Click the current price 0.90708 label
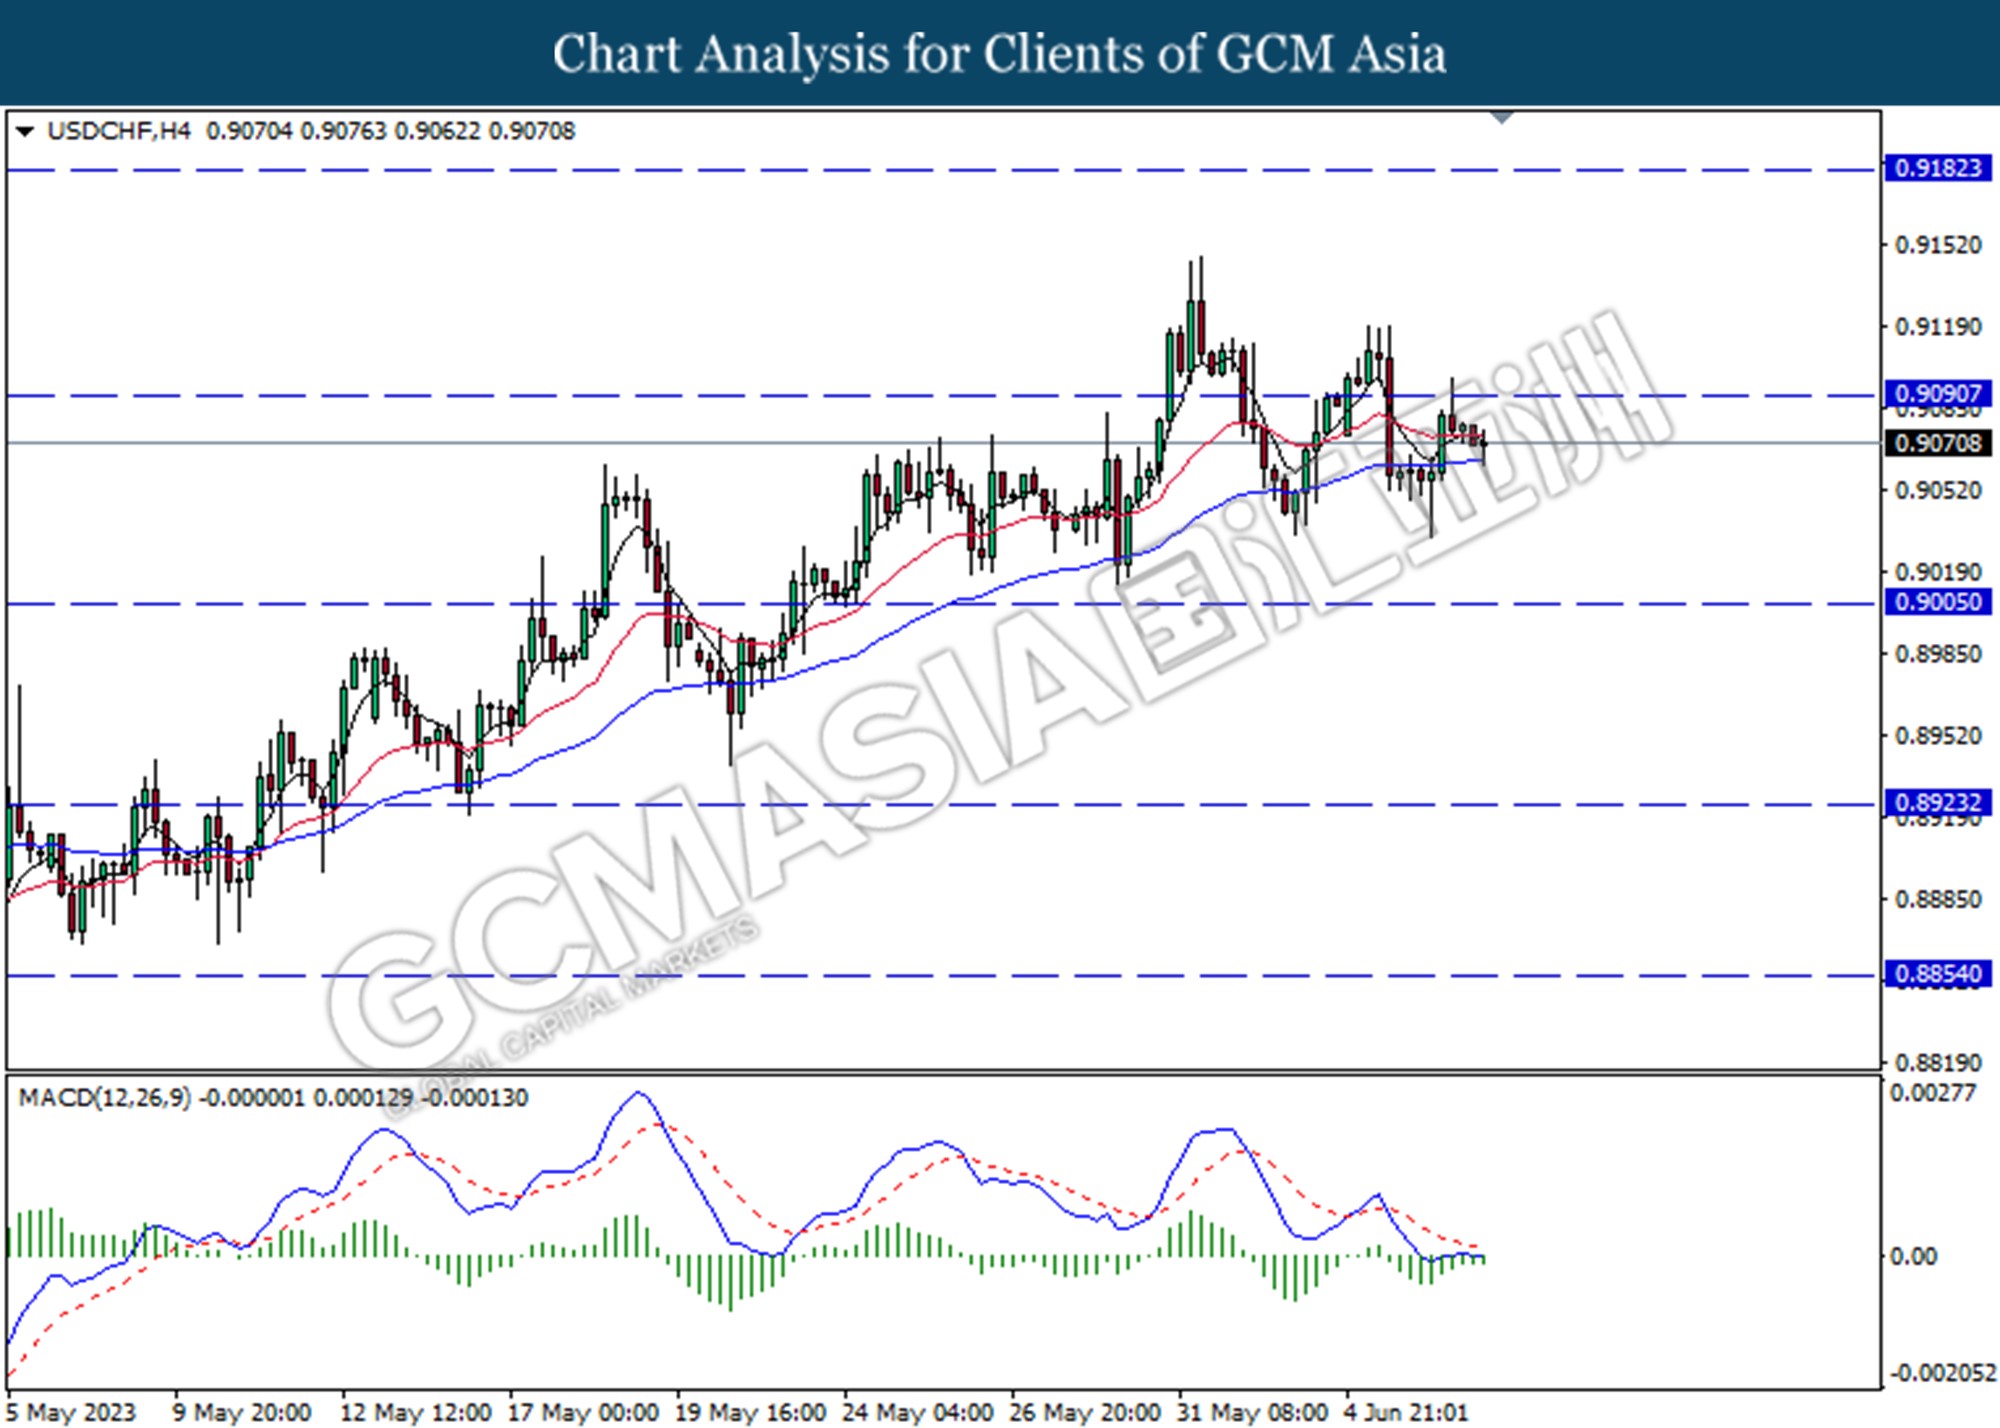The height and width of the screenshot is (1428, 2000). click(1938, 442)
